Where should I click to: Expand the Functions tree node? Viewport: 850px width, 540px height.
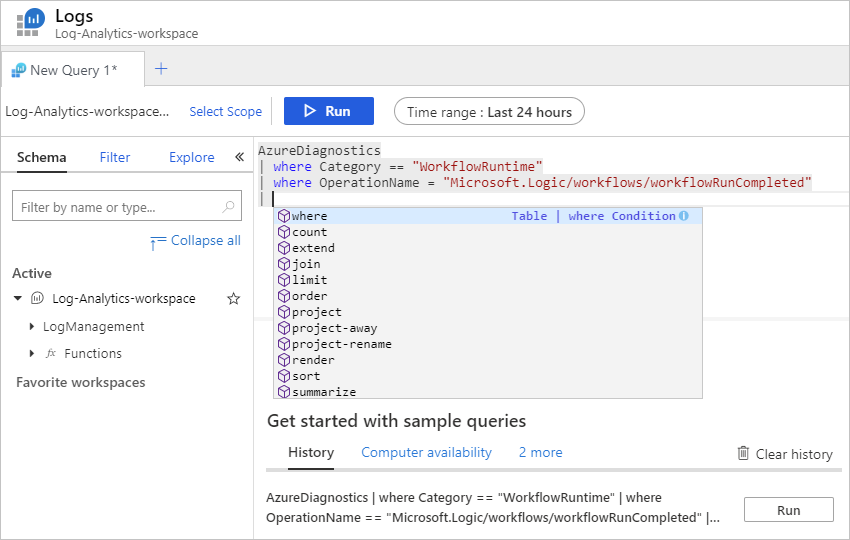tap(32, 354)
